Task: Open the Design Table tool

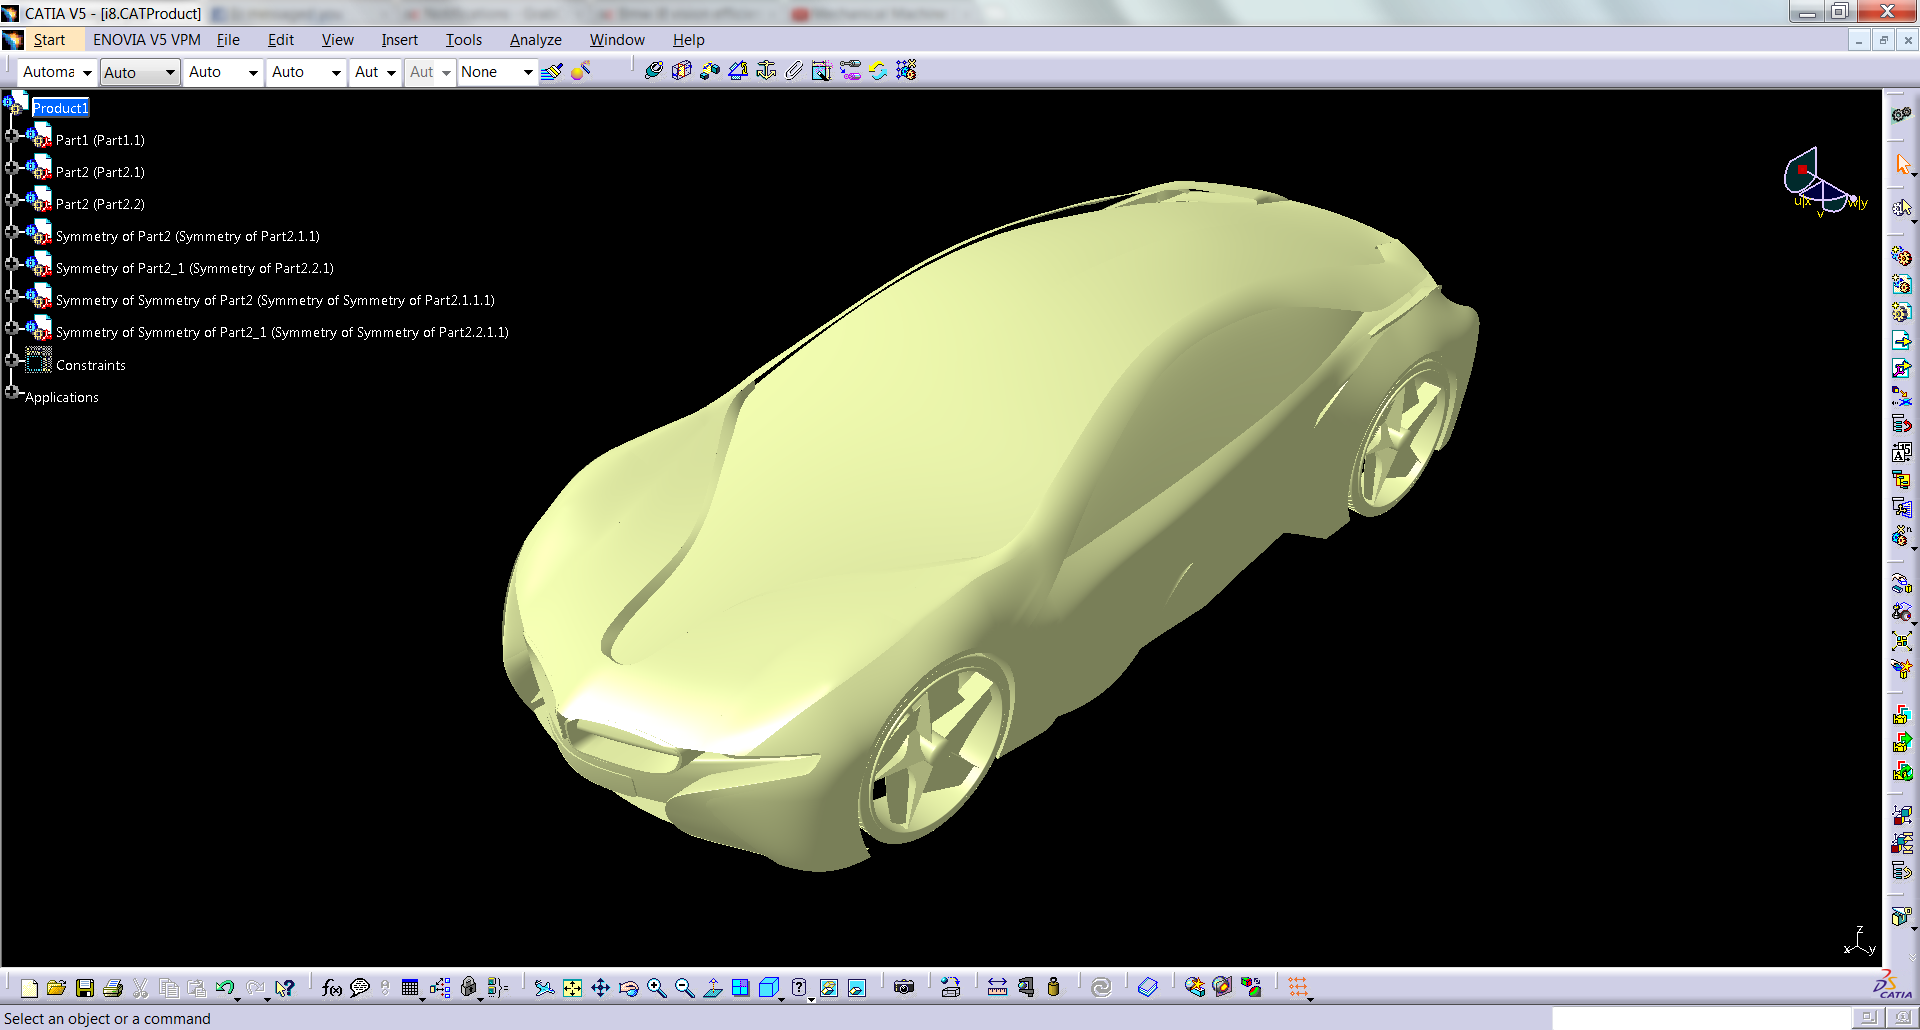Action: [410, 988]
